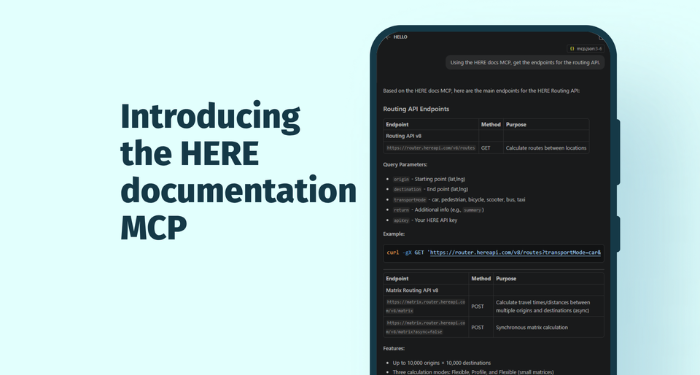The image size is (700, 375).
Task: Select the origin parameter code tag
Action: 401,179
